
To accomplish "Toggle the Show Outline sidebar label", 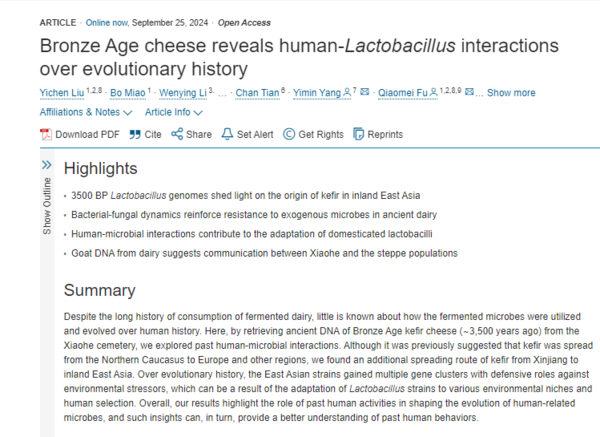I will 46,207.
